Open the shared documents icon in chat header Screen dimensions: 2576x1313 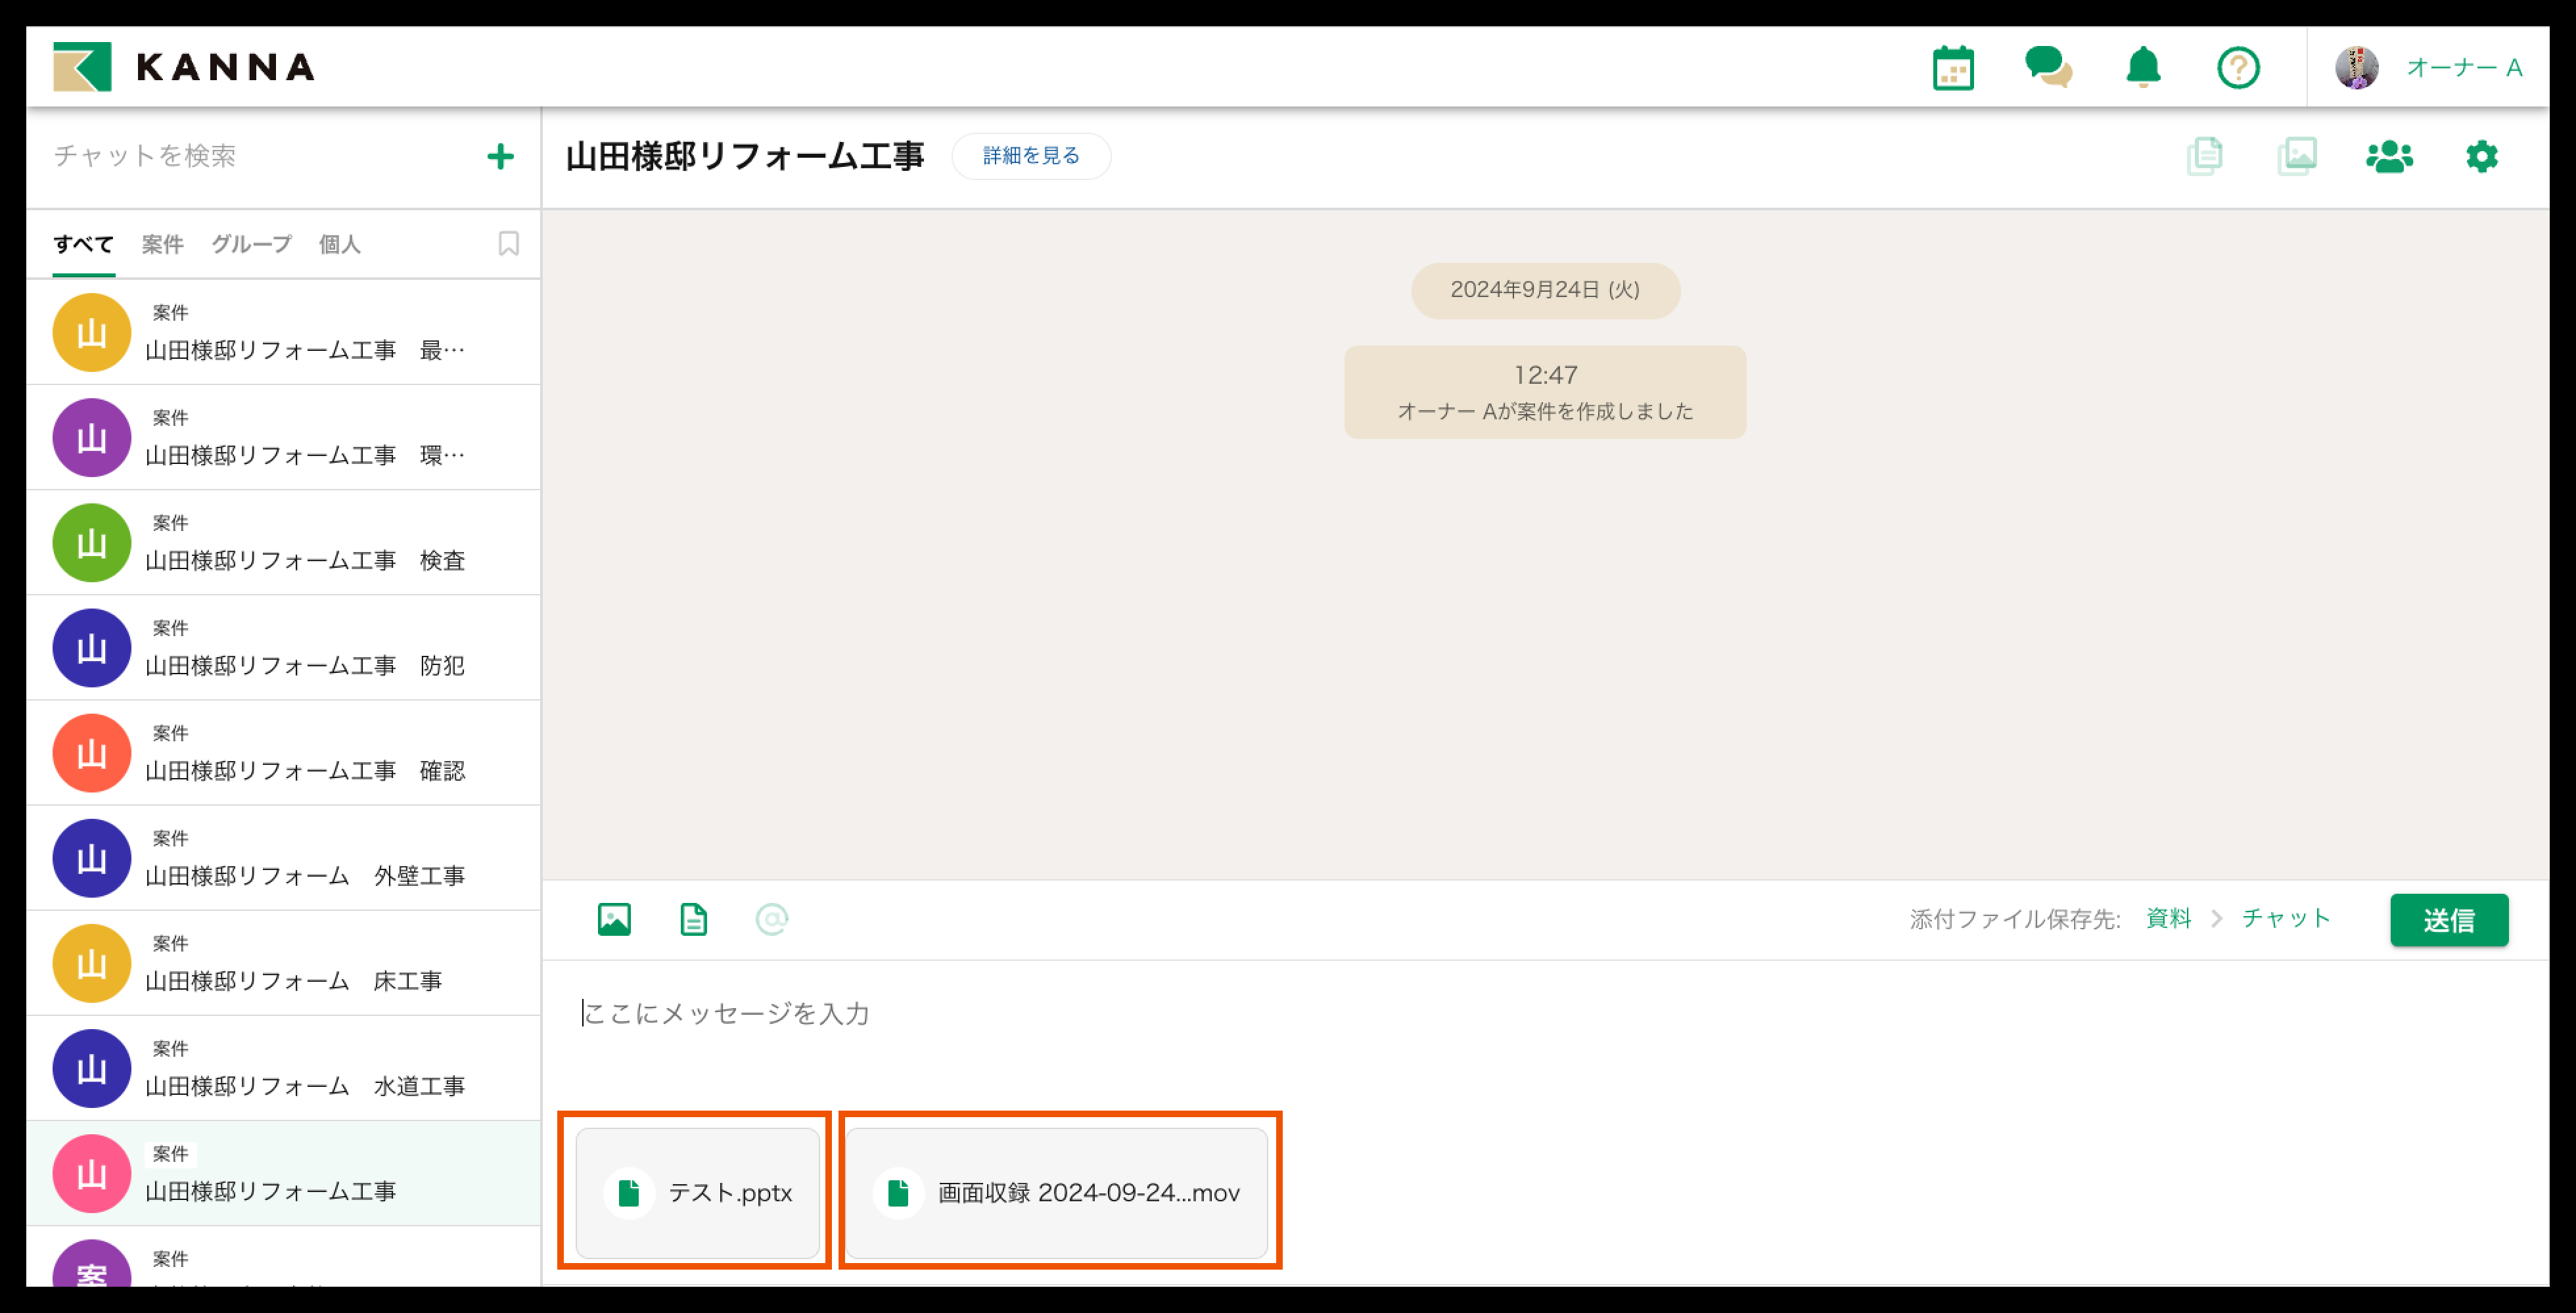pyautogui.click(x=2205, y=157)
